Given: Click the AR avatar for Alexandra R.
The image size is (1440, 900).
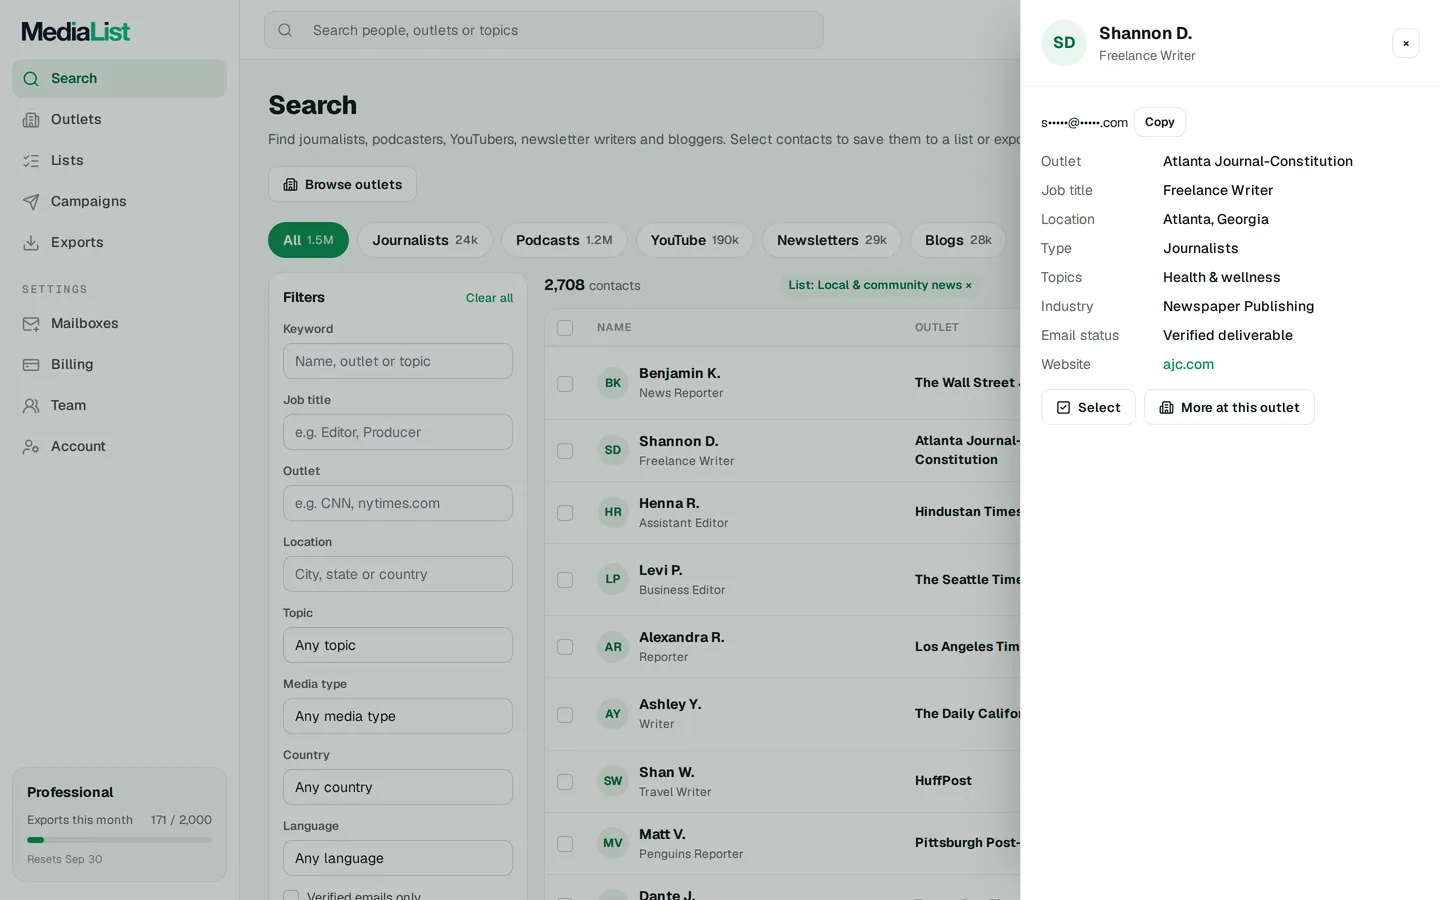Looking at the screenshot, I should [x=613, y=647].
